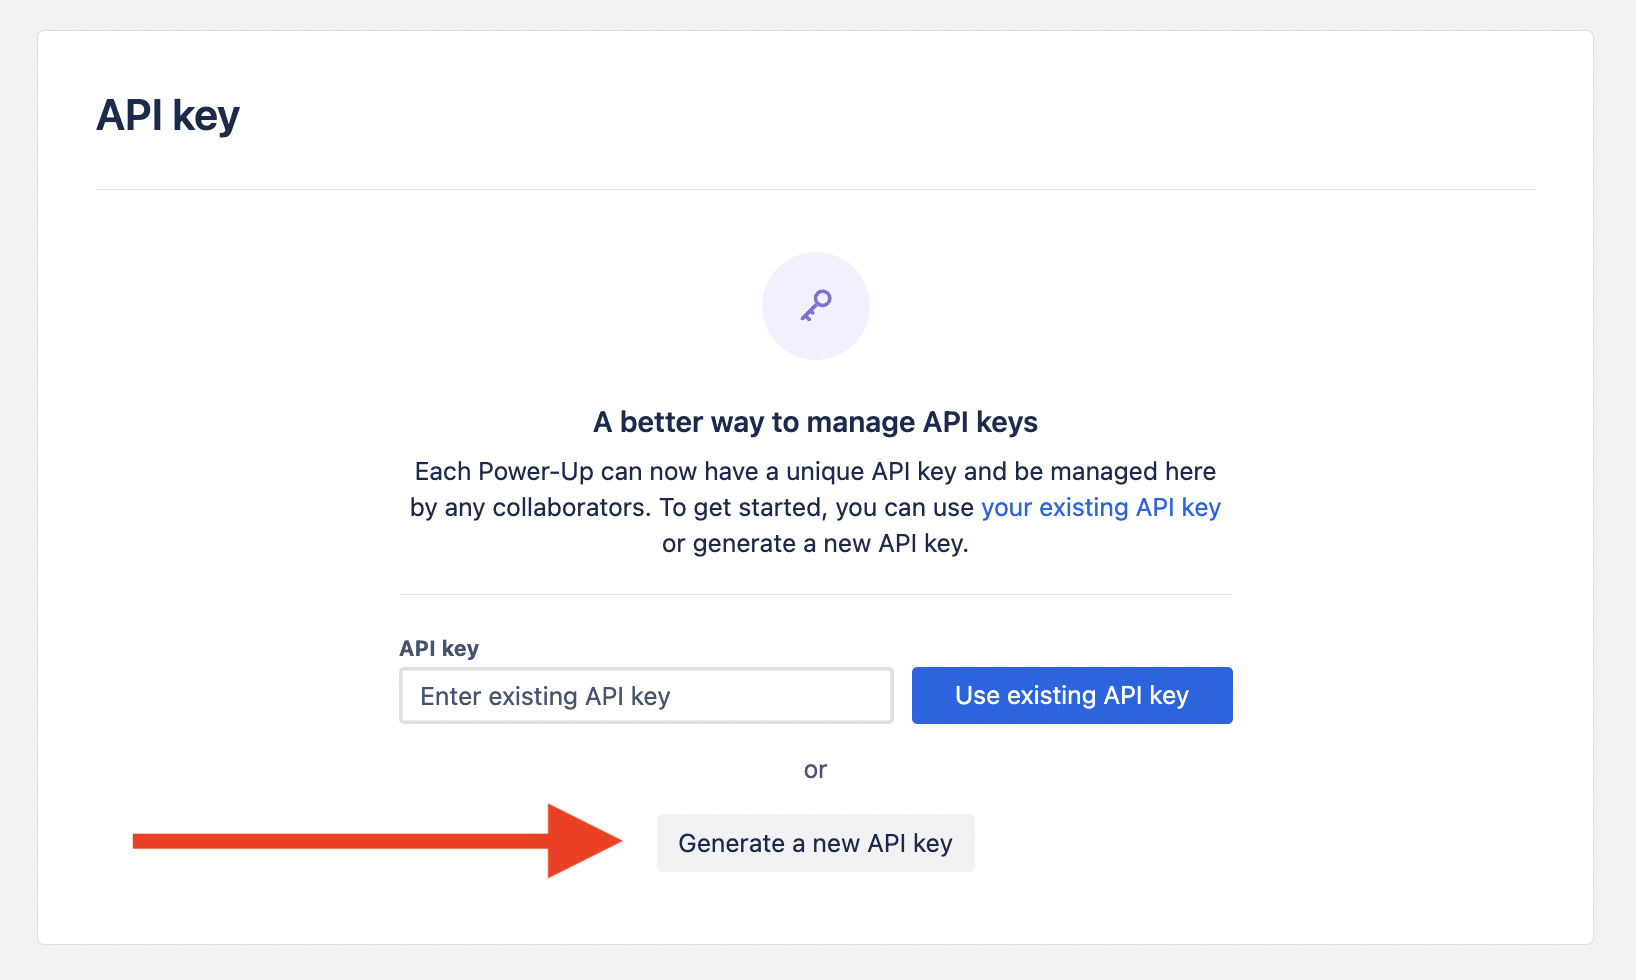The height and width of the screenshot is (980, 1636).
Task: Click the purple key icon
Action: [816, 305]
